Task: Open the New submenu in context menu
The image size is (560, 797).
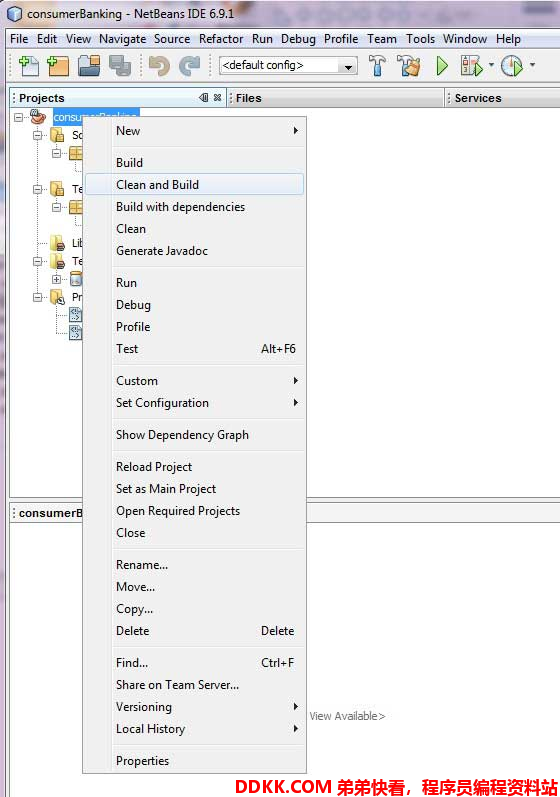Action: coord(195,131)
